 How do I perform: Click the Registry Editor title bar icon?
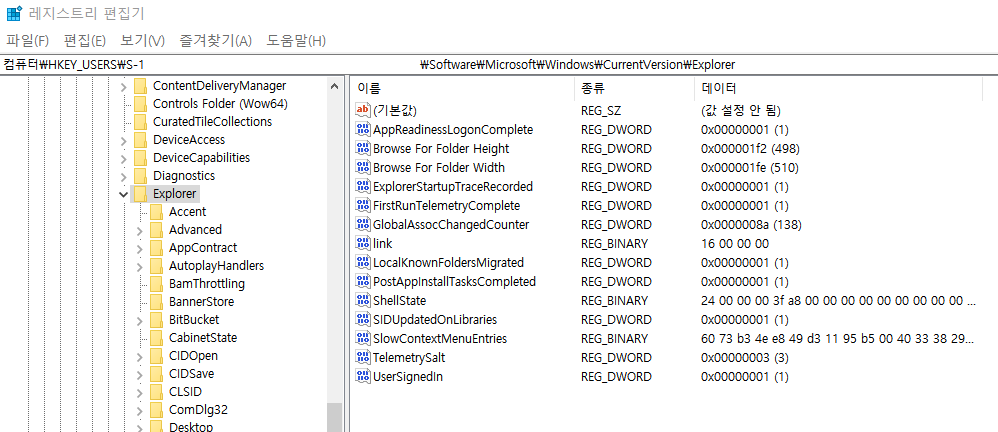tap(14, 12)
